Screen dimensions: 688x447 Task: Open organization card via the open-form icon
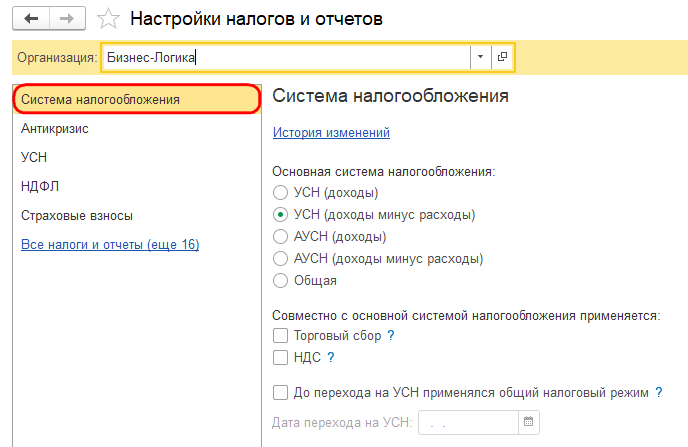[502, 57]
